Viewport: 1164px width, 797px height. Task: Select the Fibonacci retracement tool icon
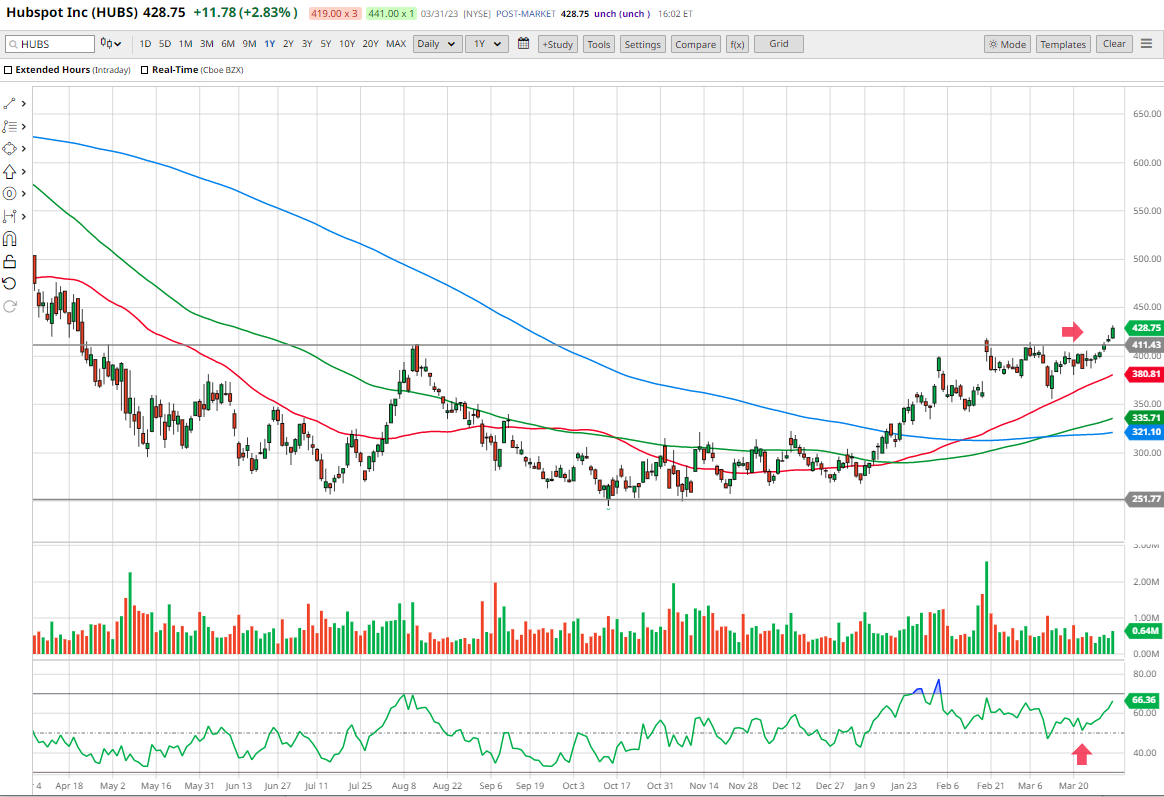tap(10, 126)
